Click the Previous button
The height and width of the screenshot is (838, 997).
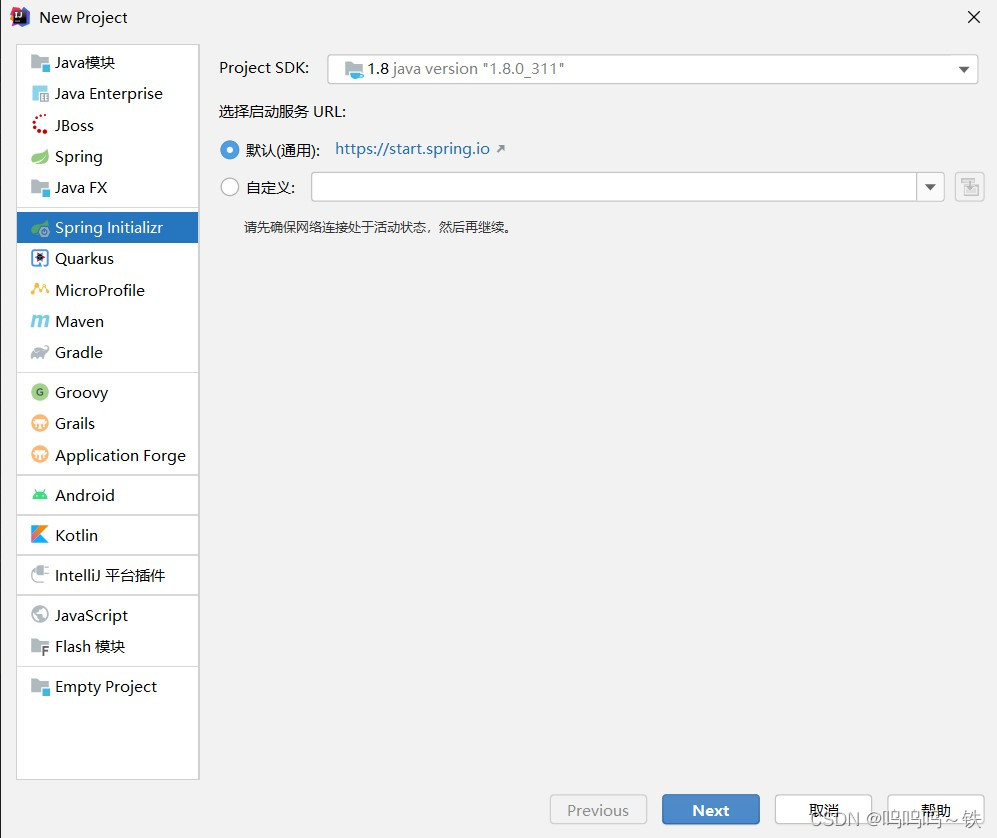598,809
